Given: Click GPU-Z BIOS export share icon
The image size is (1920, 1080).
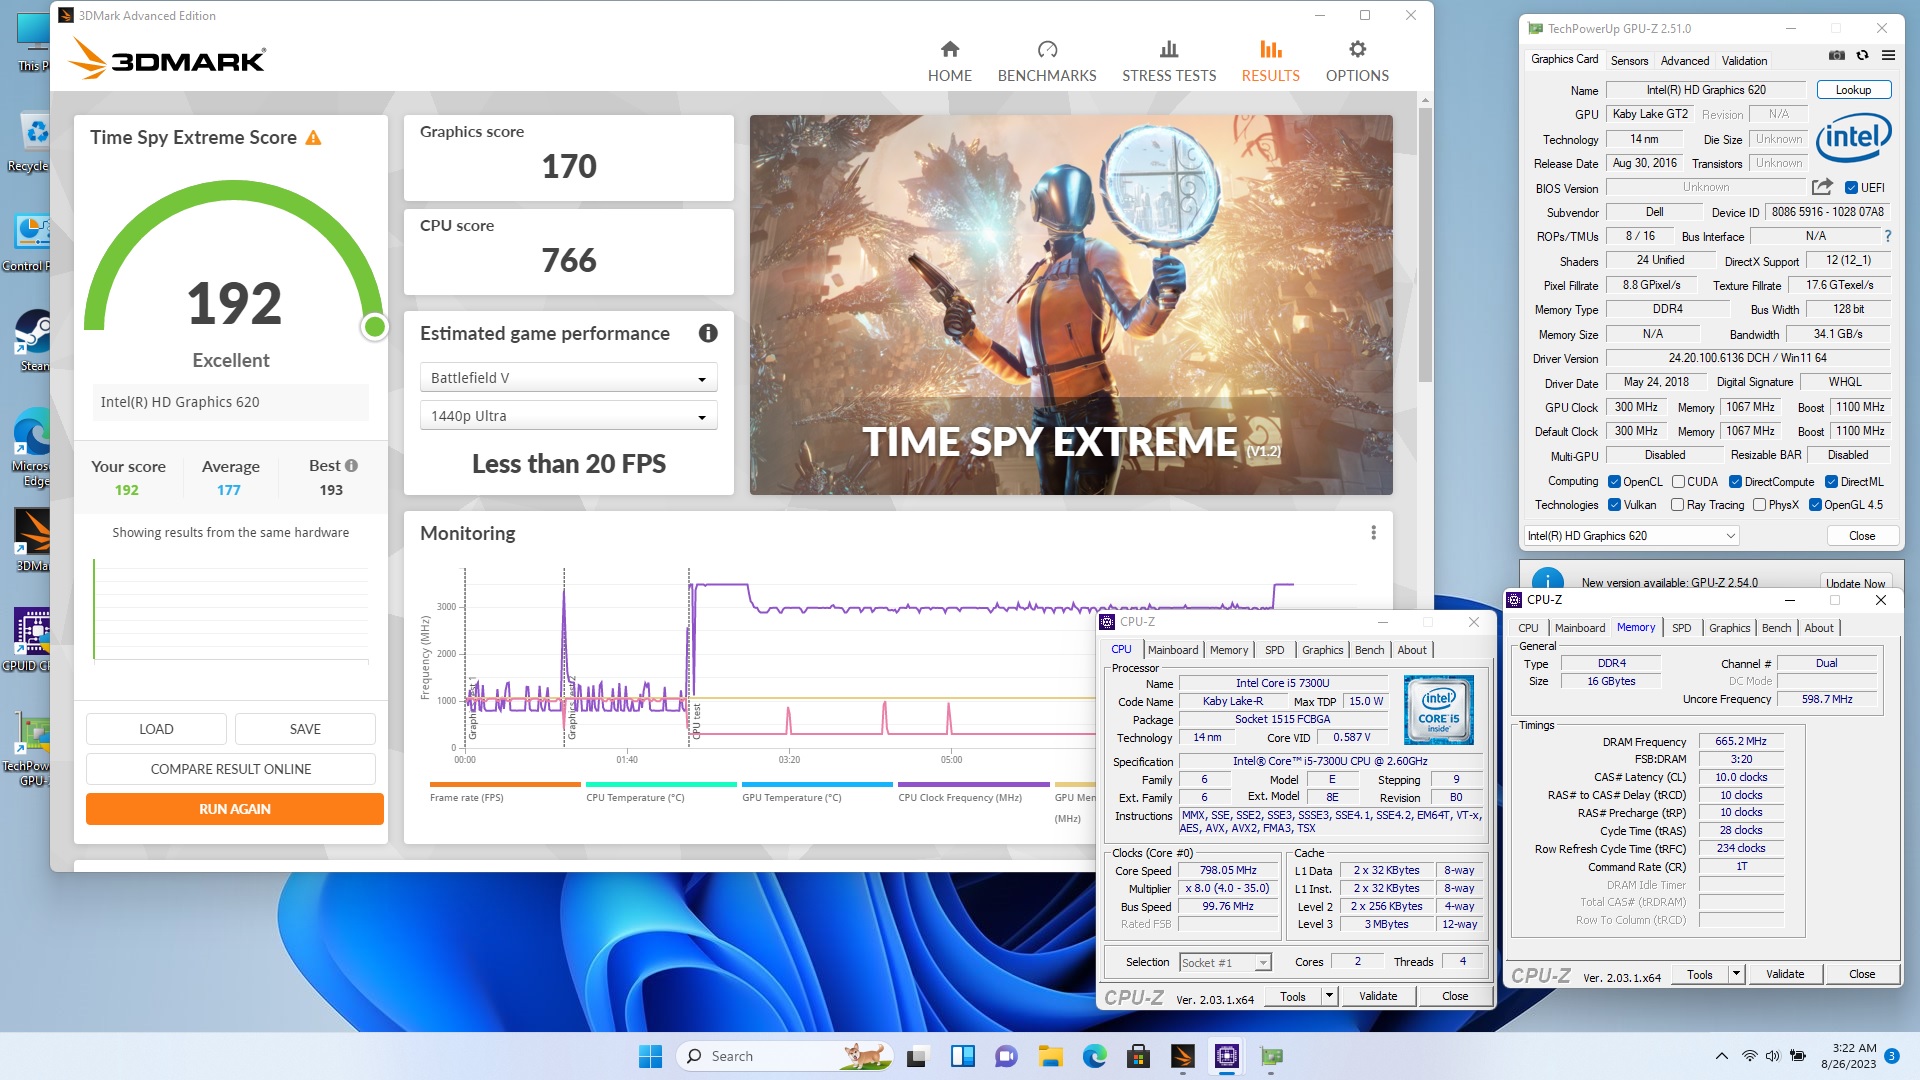Looking at the screenshot, I should tap(1822, 186).
